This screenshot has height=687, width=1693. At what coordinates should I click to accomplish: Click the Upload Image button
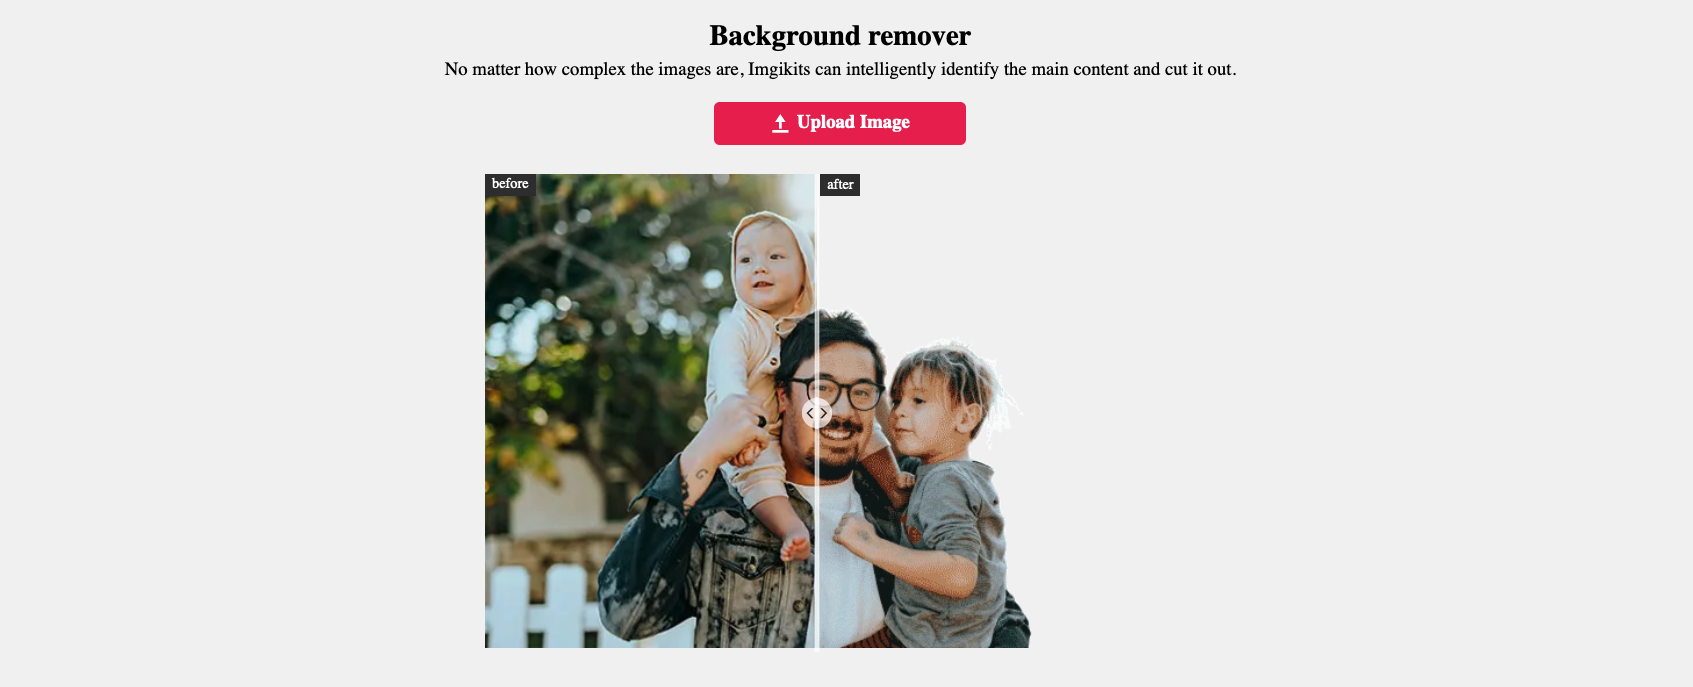[840, 123]
